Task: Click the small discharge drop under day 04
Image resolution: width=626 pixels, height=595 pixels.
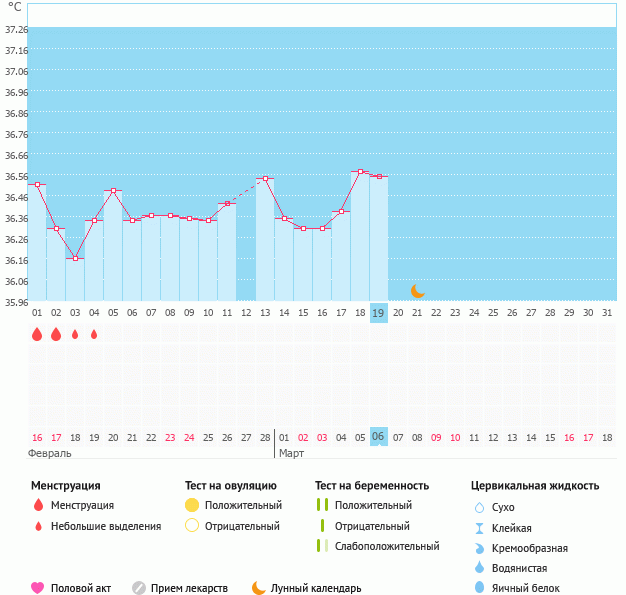Action: click(94, 335)
